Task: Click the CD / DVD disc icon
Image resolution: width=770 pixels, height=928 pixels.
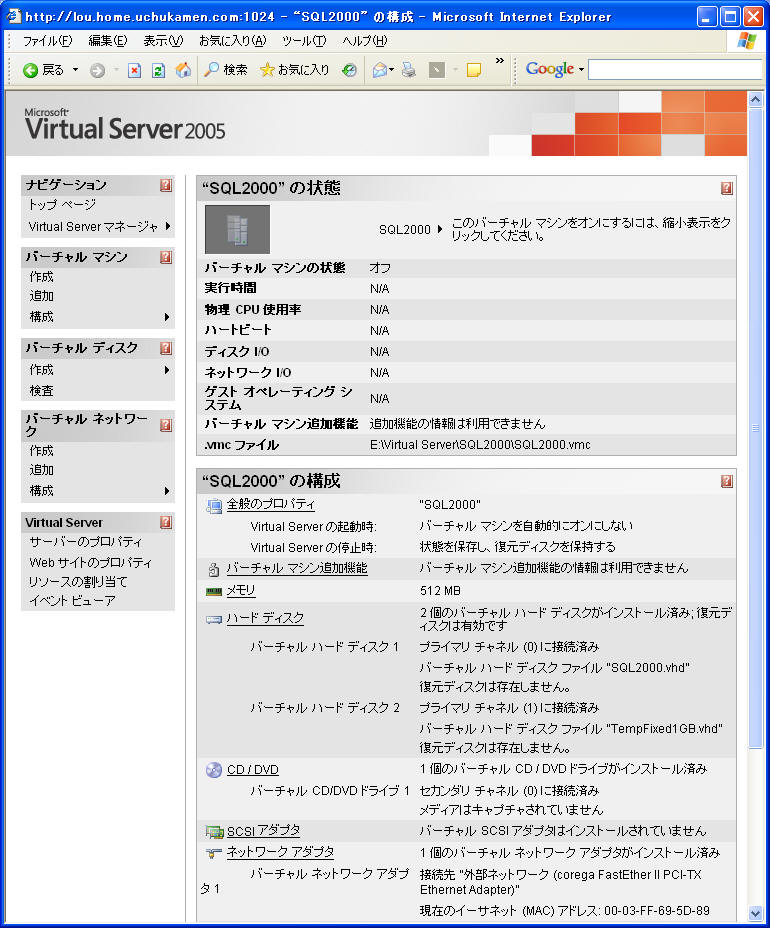Action: pos(214,770)
